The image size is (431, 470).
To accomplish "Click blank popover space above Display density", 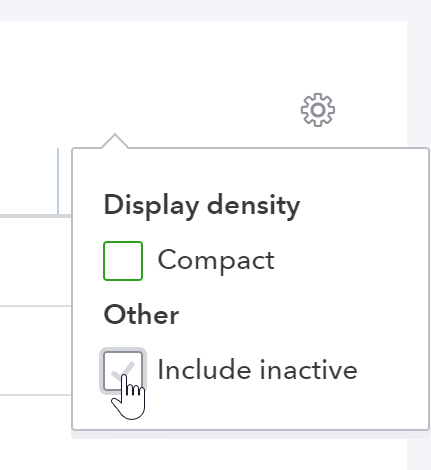I will point(250,170).
